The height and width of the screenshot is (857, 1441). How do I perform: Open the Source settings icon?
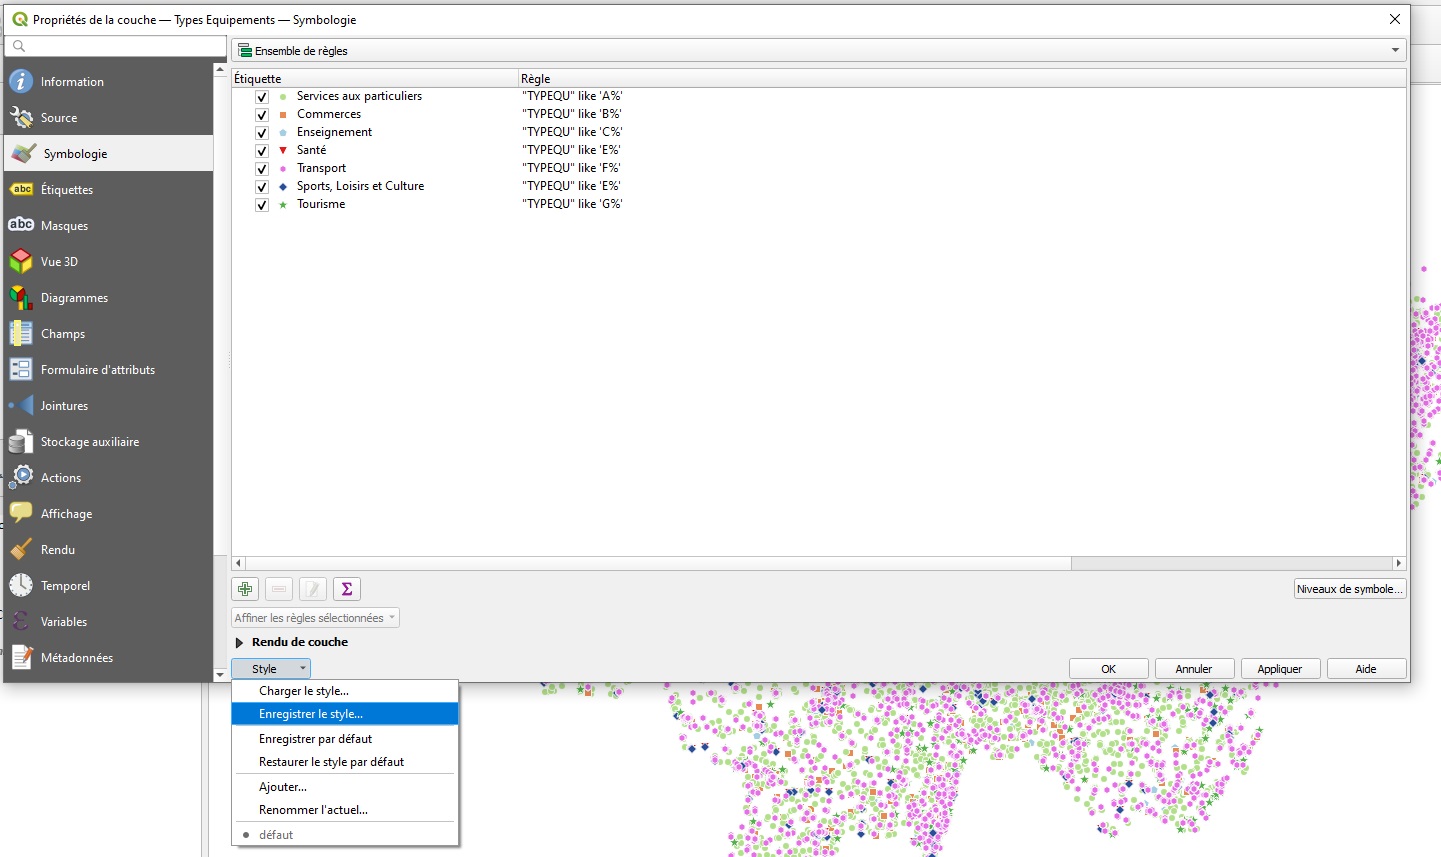(x=21, y=118)
